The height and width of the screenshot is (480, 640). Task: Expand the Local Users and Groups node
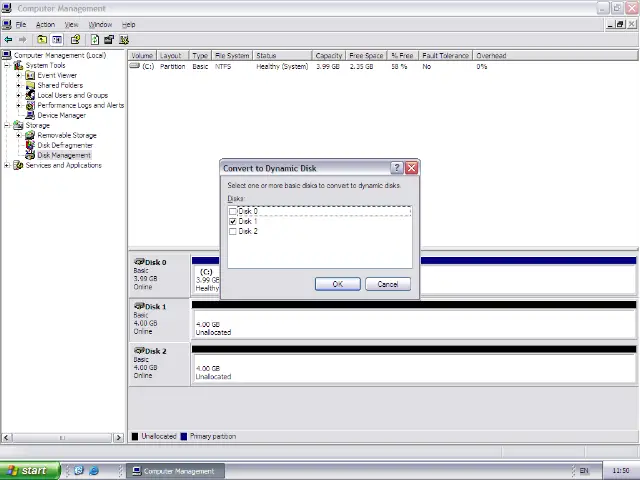point(18,95)
